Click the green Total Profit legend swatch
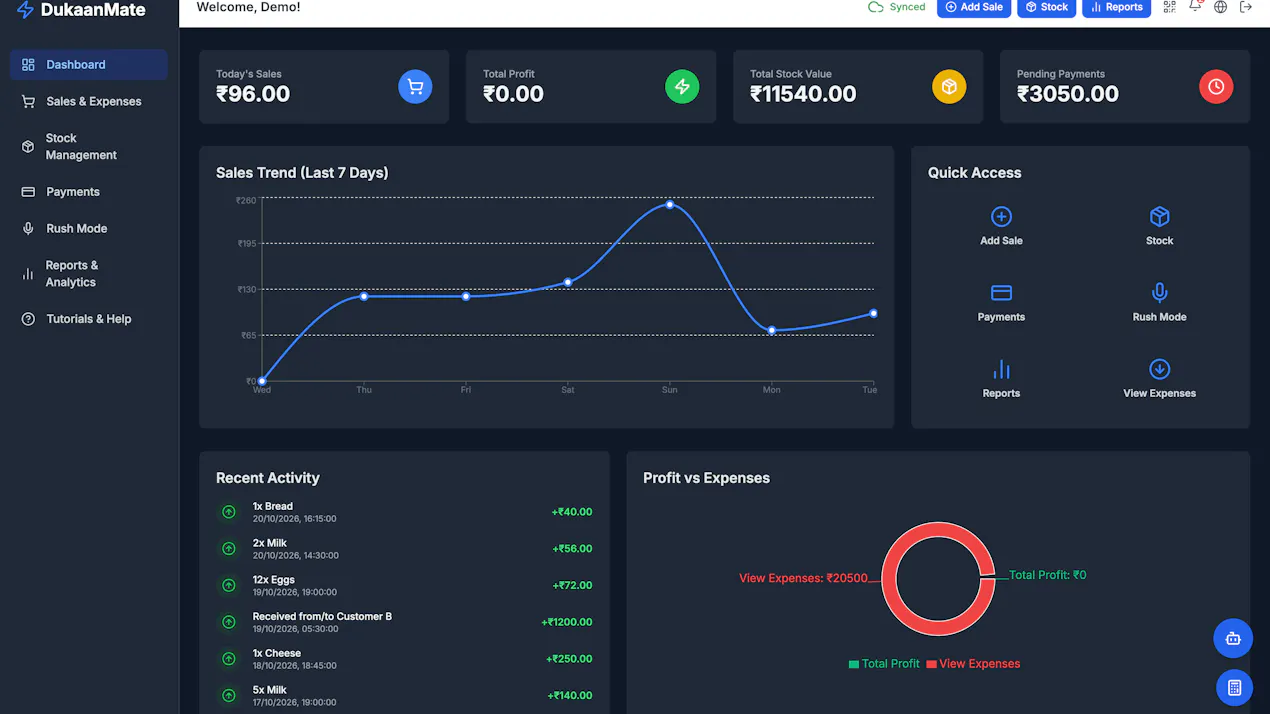Screen dimensions: 1270x714 [x=854, y=664]
